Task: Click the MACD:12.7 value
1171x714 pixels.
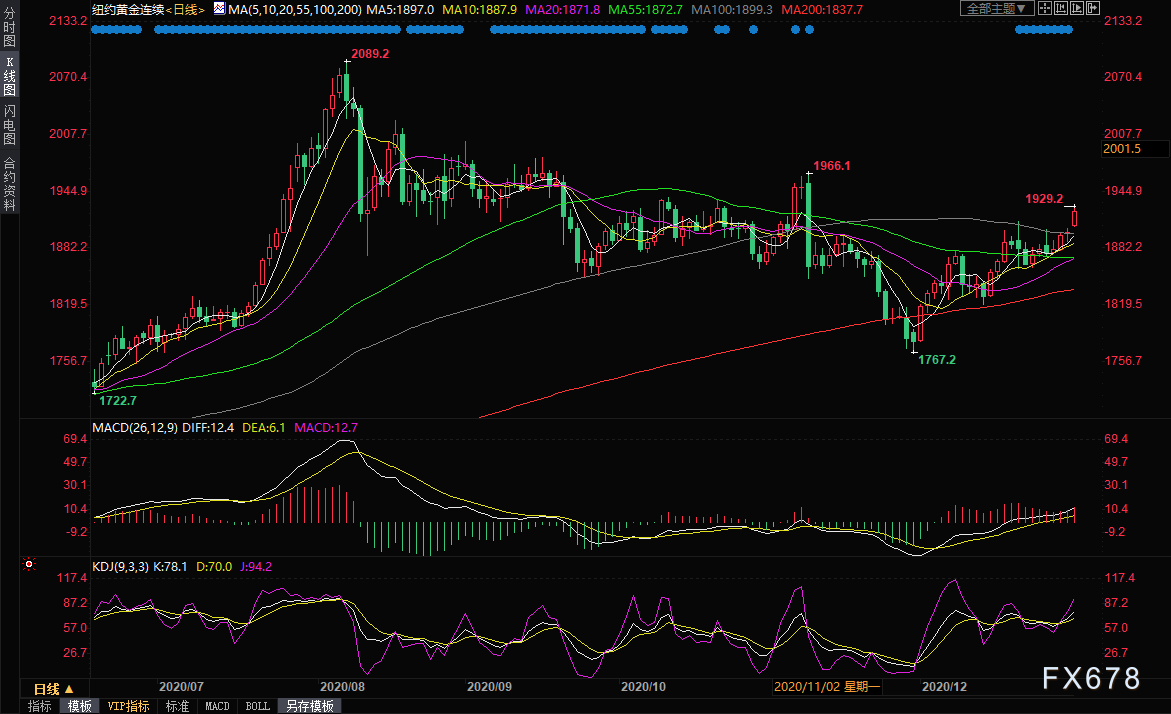Action: 326,428
